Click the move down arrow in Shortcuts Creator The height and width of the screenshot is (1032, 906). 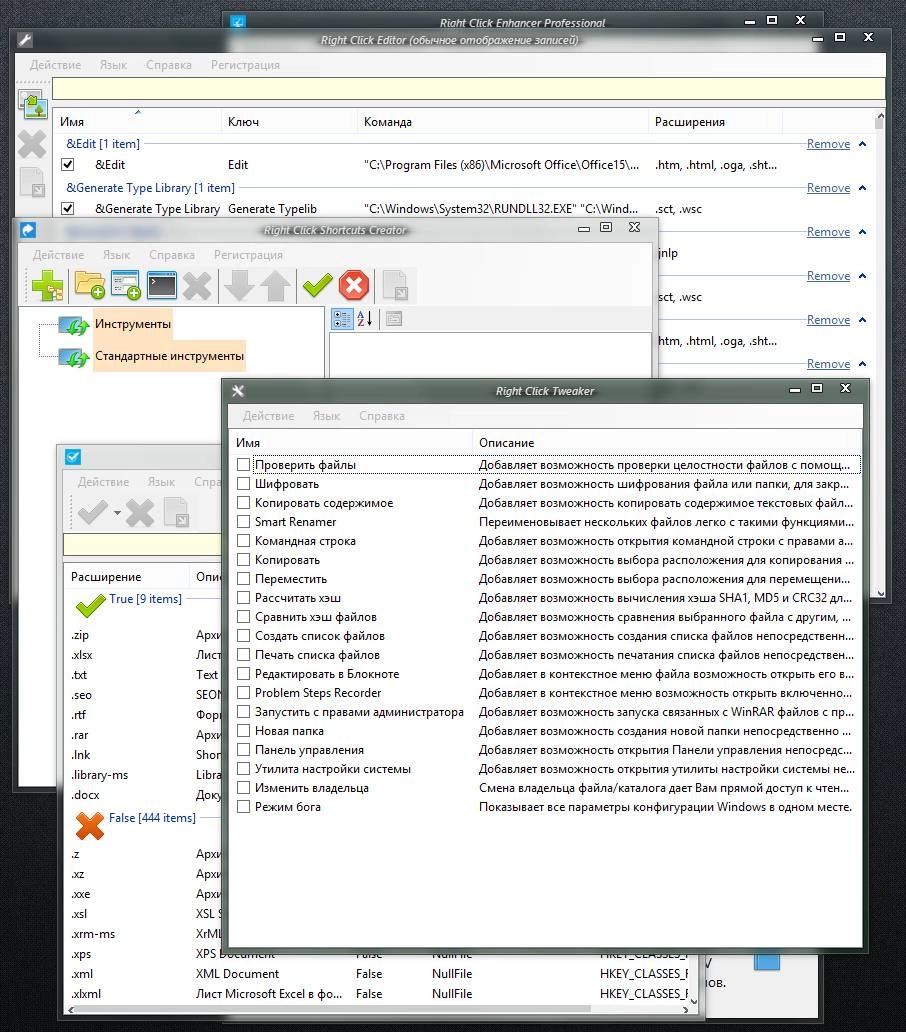(239, 286)
